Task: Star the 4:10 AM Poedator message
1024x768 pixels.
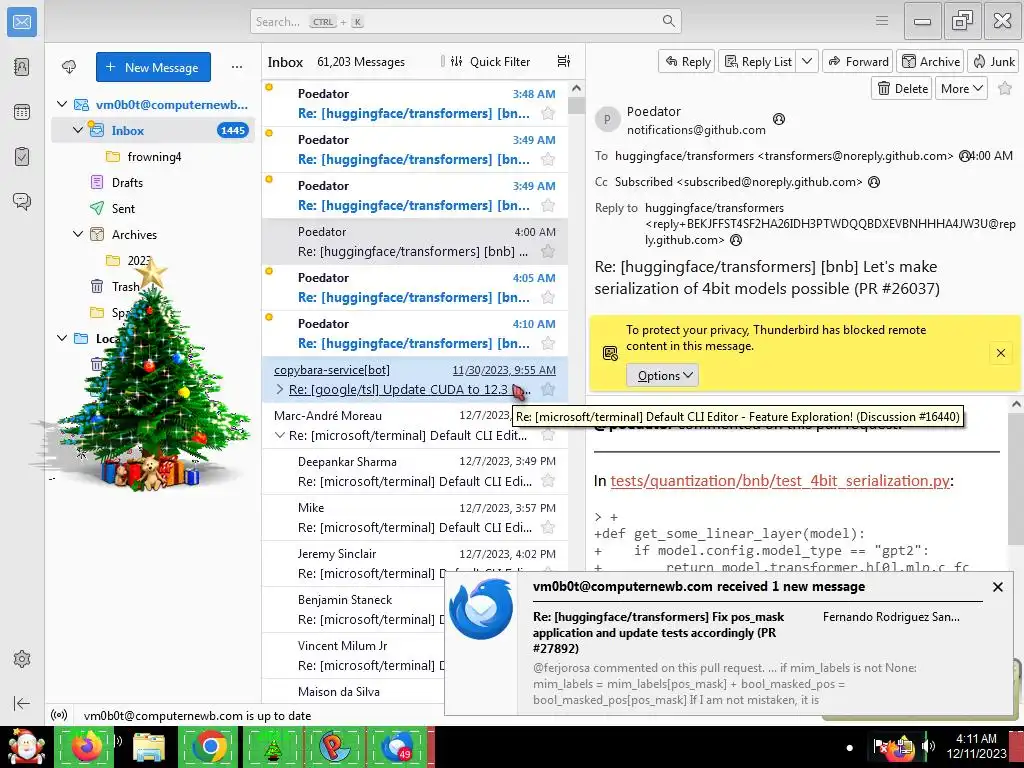Action: pyautogui.click(x=548, y=344)
